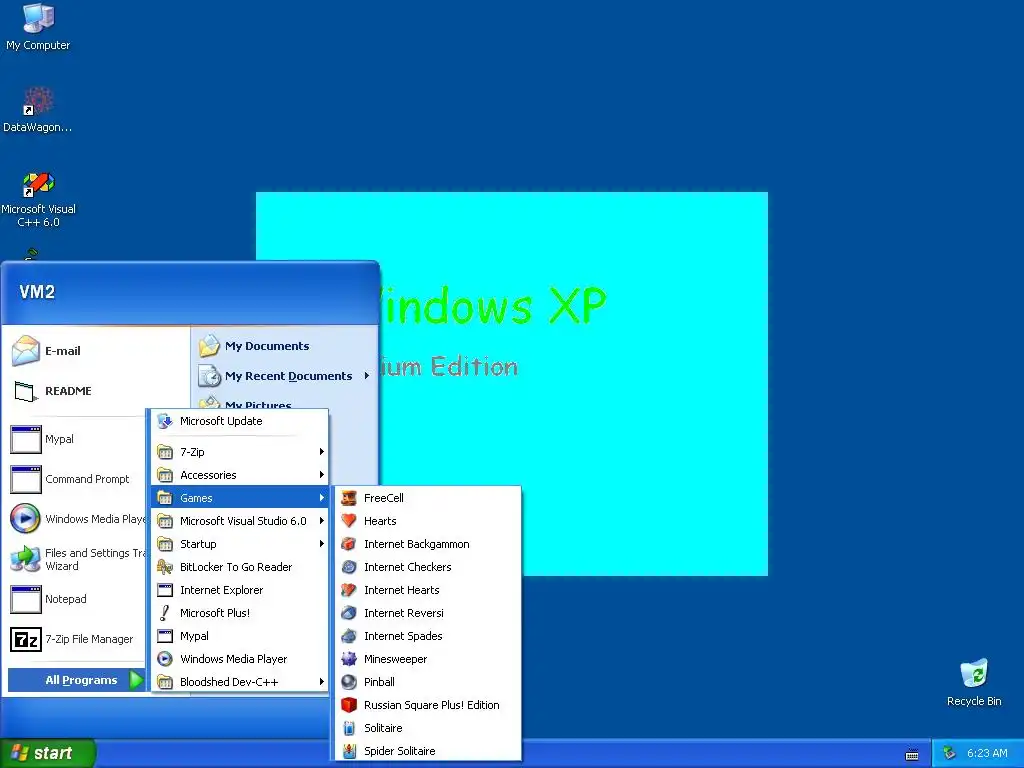
Task: Expand My Recent Documents arrow
Action: click(x=366, y=376)
